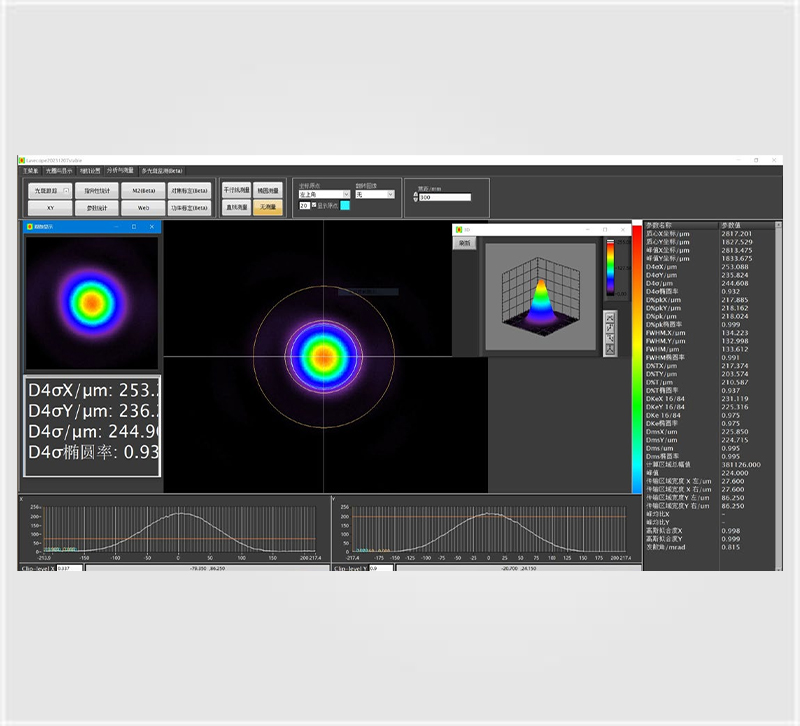The height and width of the screenshot is (726, 800).
Task: Toggle the 显示原点 checkbox
Action: point(314,205)
